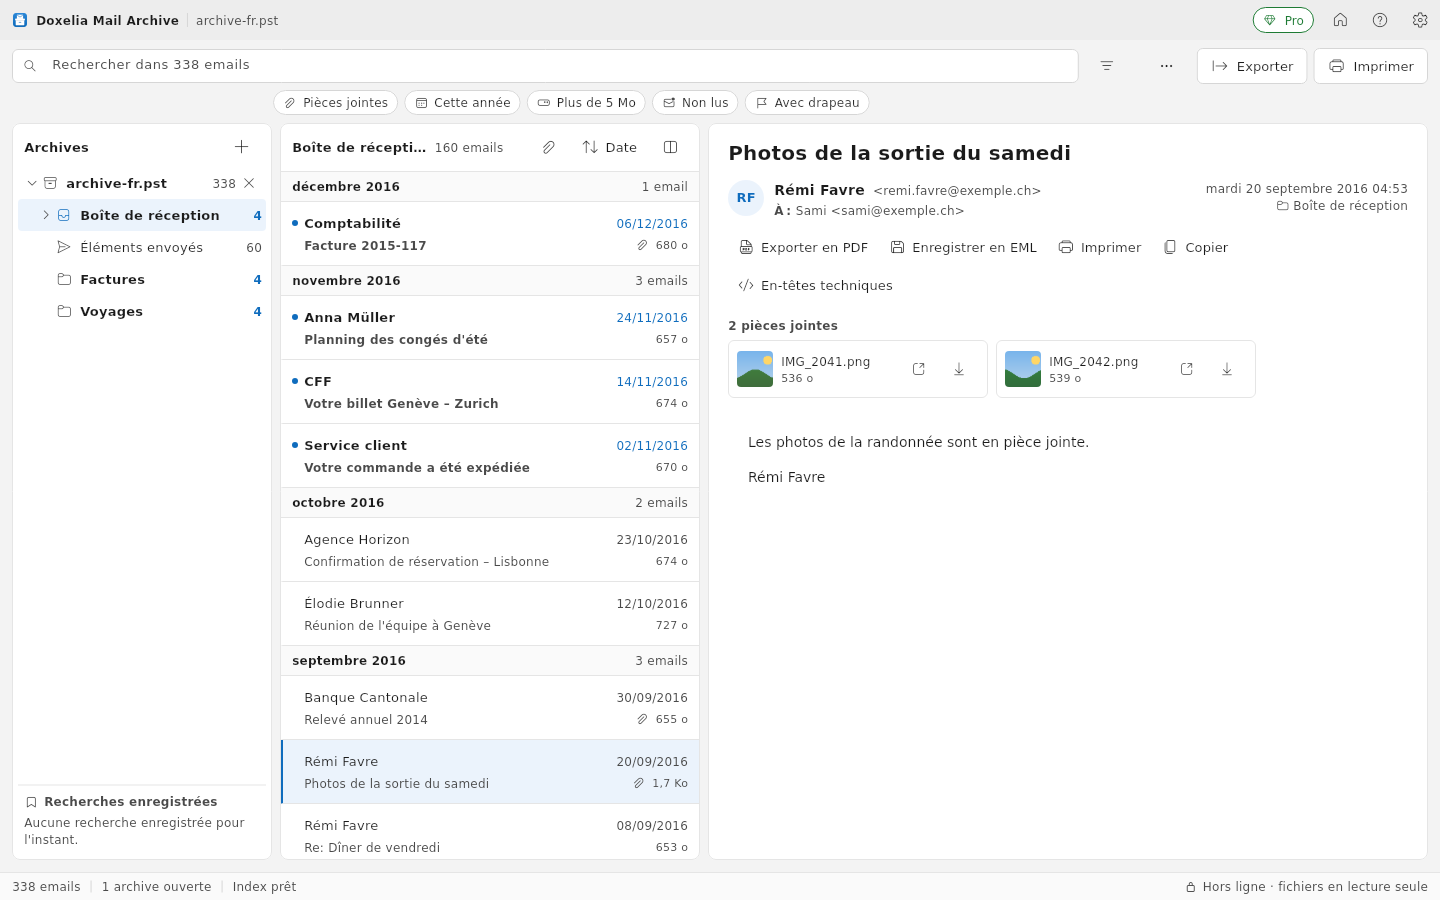Click Exporter en PDF
Screen dimensions: 1440x900
(803, 247)
